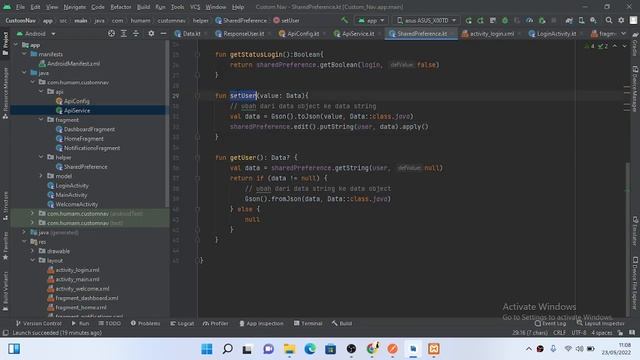The height and width of the screenshot is (360, 640).
Task: Click the Select Opened File target icon
Action: coord(111,33)
